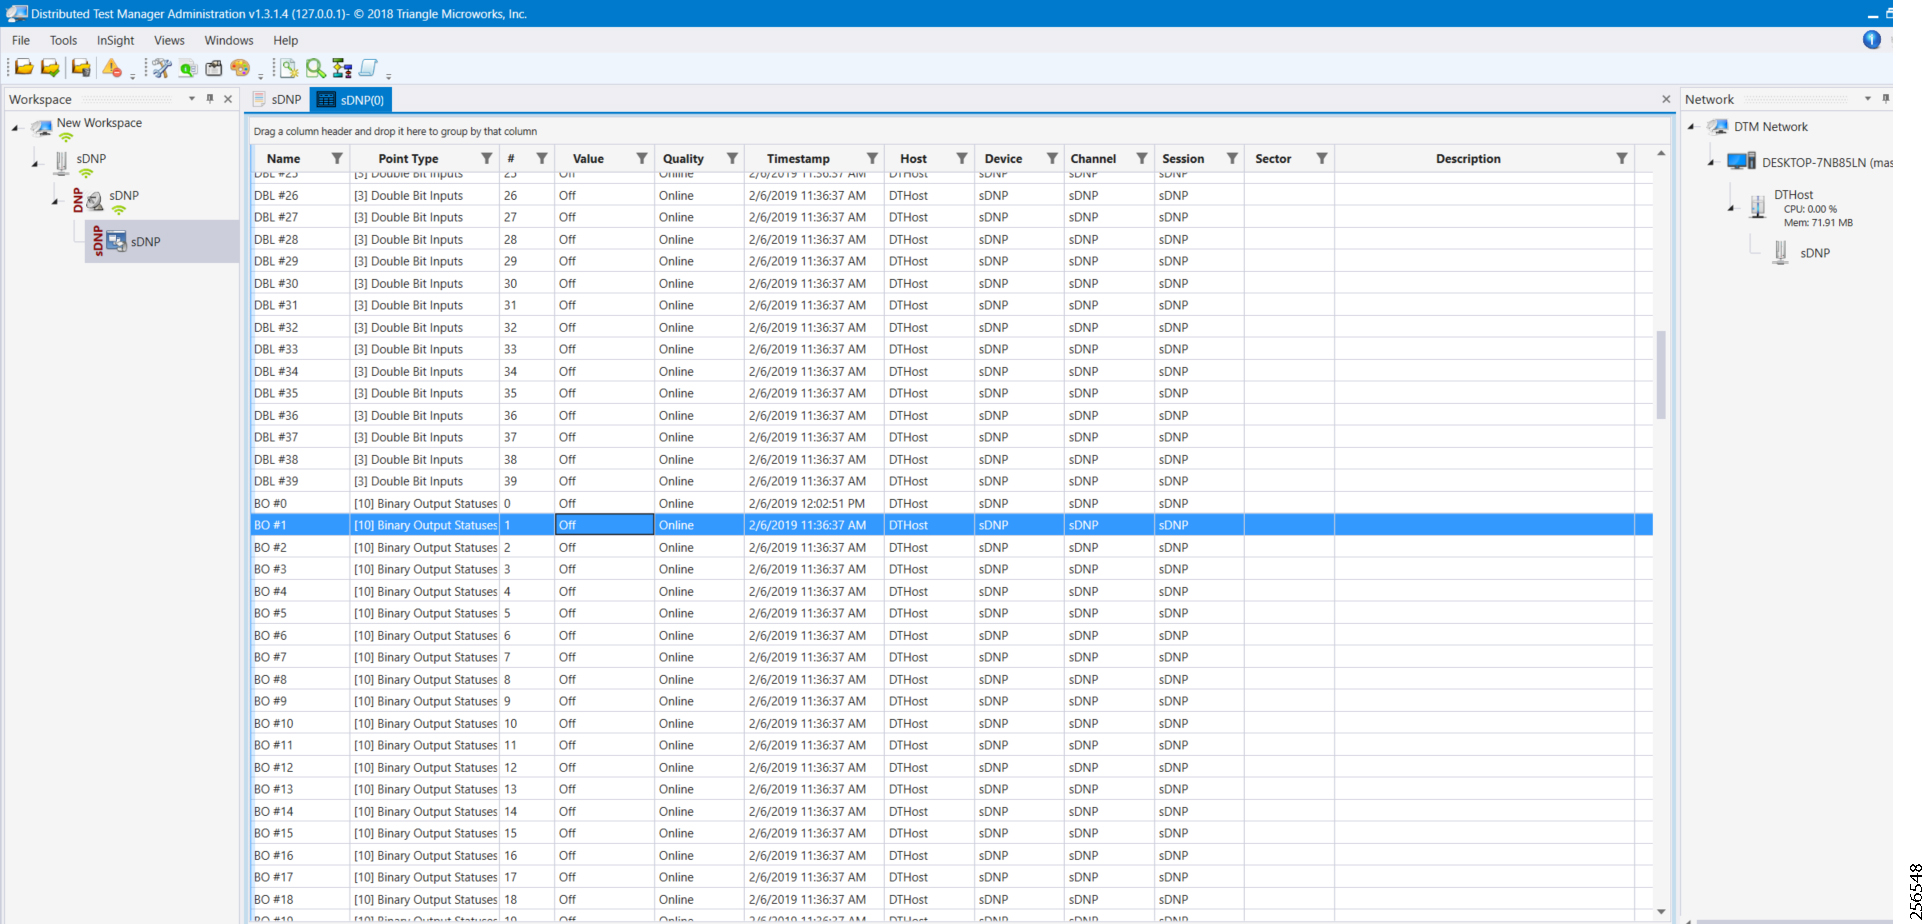Click the warning triangle error icon
The height and width of the screenshot is (924, 1926).
(112, 68)
